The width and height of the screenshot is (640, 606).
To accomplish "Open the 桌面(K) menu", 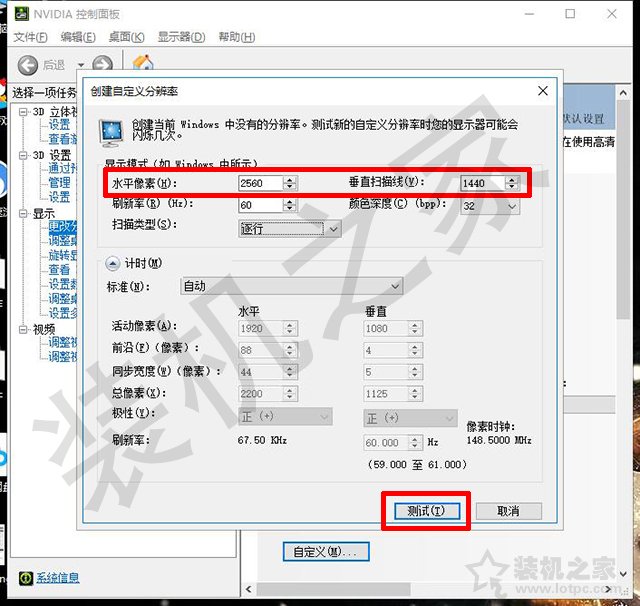I will pos(127,37).
